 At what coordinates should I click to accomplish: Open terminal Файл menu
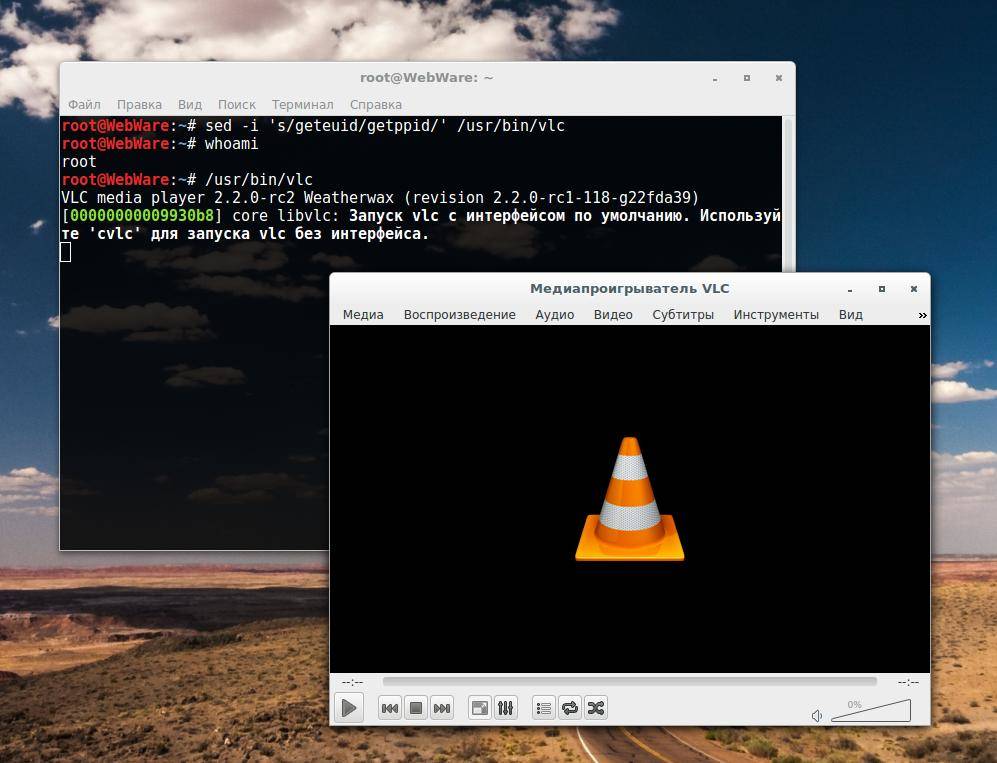[84, 104]
